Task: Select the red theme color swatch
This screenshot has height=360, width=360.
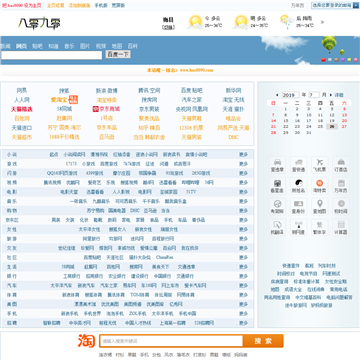Action: (x=323, y=60)
